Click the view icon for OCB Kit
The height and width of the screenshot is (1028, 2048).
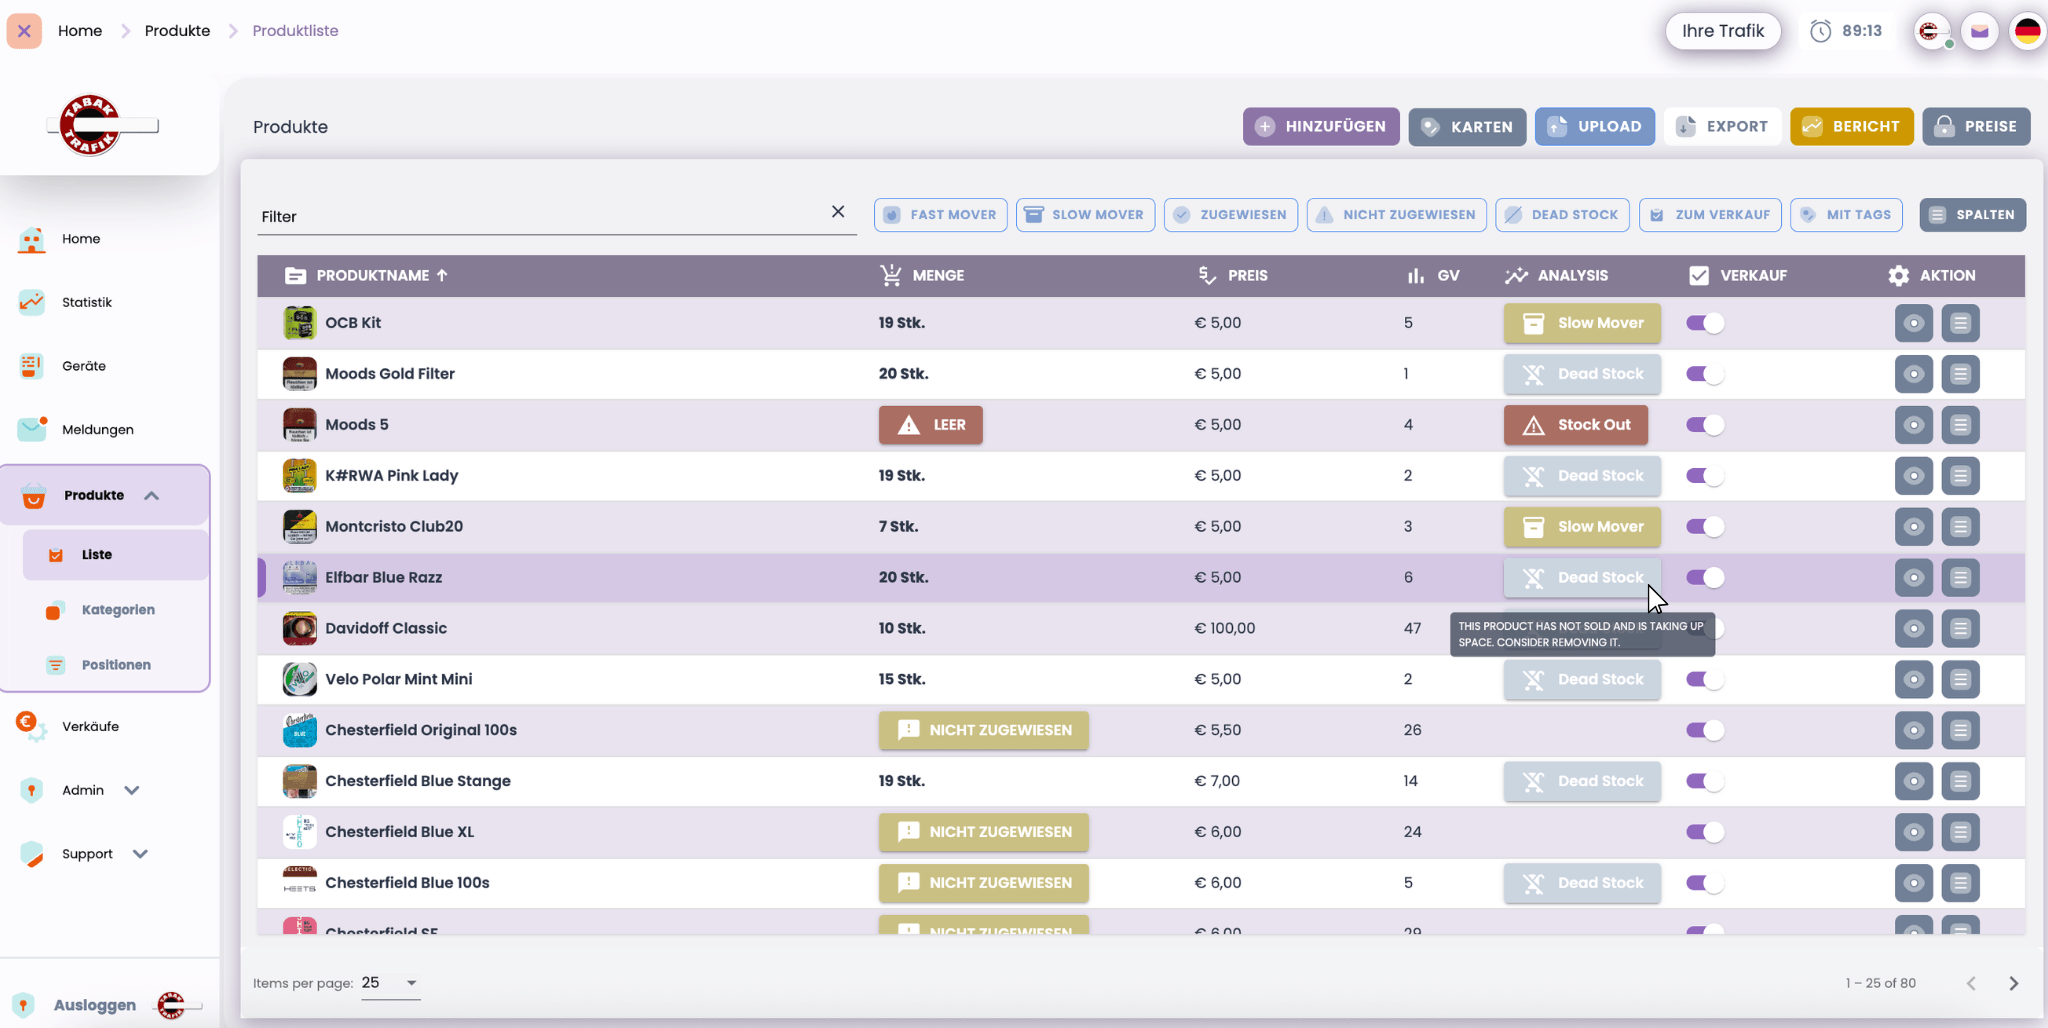pyautogui.click(x=1913, y=323)
